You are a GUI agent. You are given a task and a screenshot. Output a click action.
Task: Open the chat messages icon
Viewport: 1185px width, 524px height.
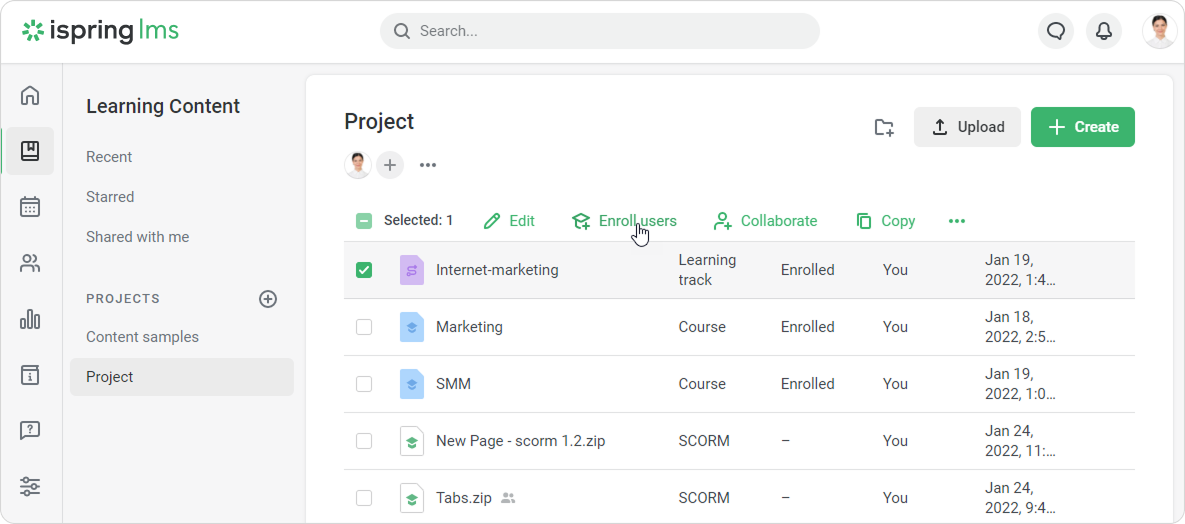click(x=1056, y=31)
